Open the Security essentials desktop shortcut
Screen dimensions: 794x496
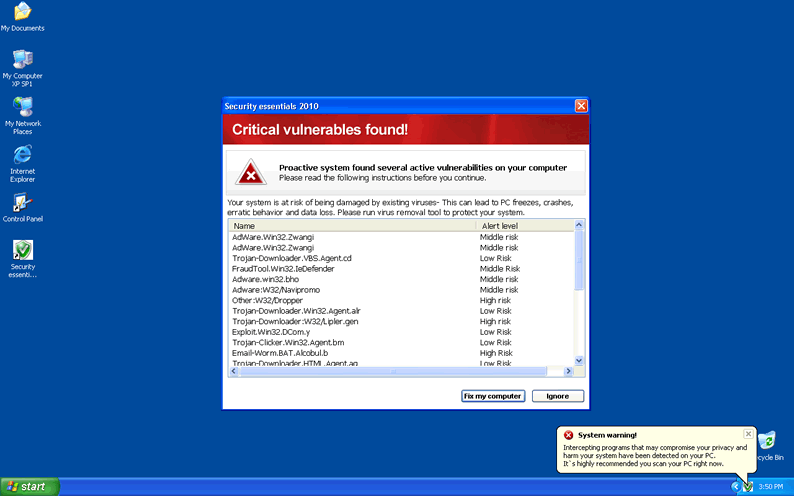click(x=22, y=251)
